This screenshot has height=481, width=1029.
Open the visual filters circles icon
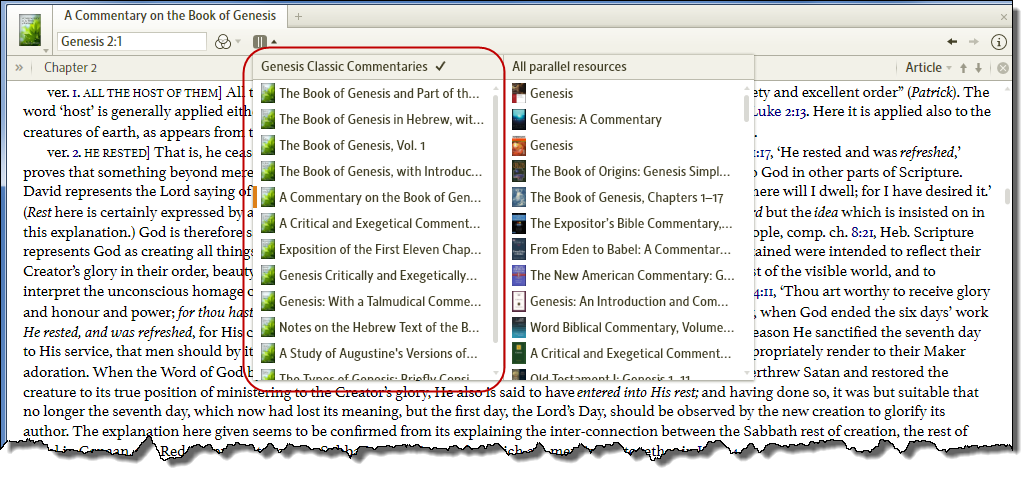223,42
